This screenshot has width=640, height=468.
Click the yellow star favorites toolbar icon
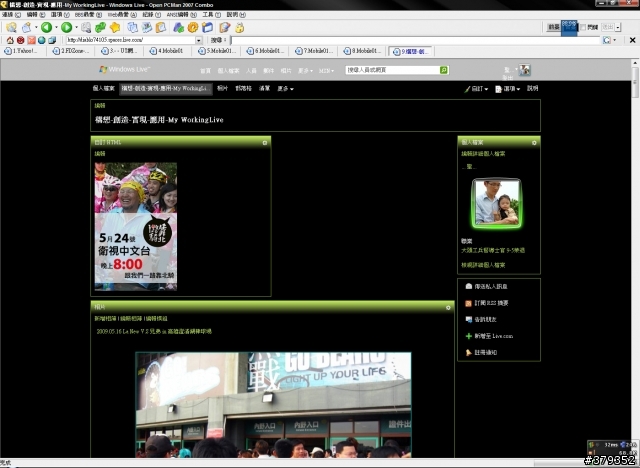115,27
